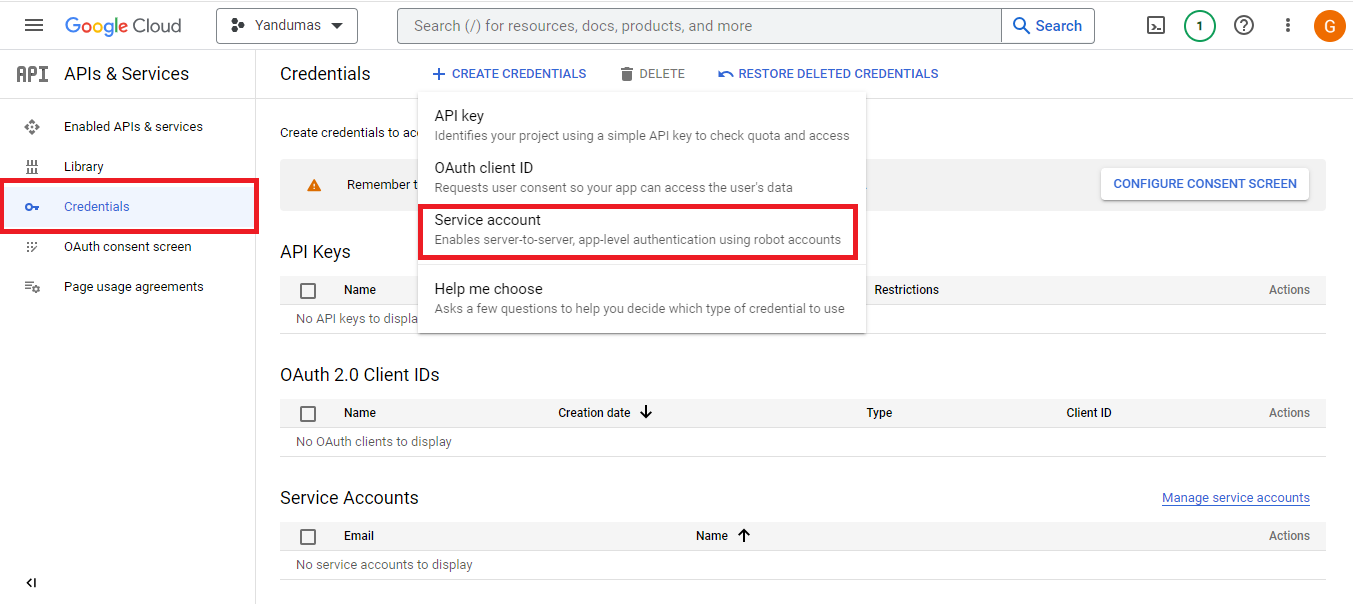The width and height of the screenshot is (1353, 604).
Task: Click the Credentials page title
Action: pyautogui.click(x=325, y=74)
